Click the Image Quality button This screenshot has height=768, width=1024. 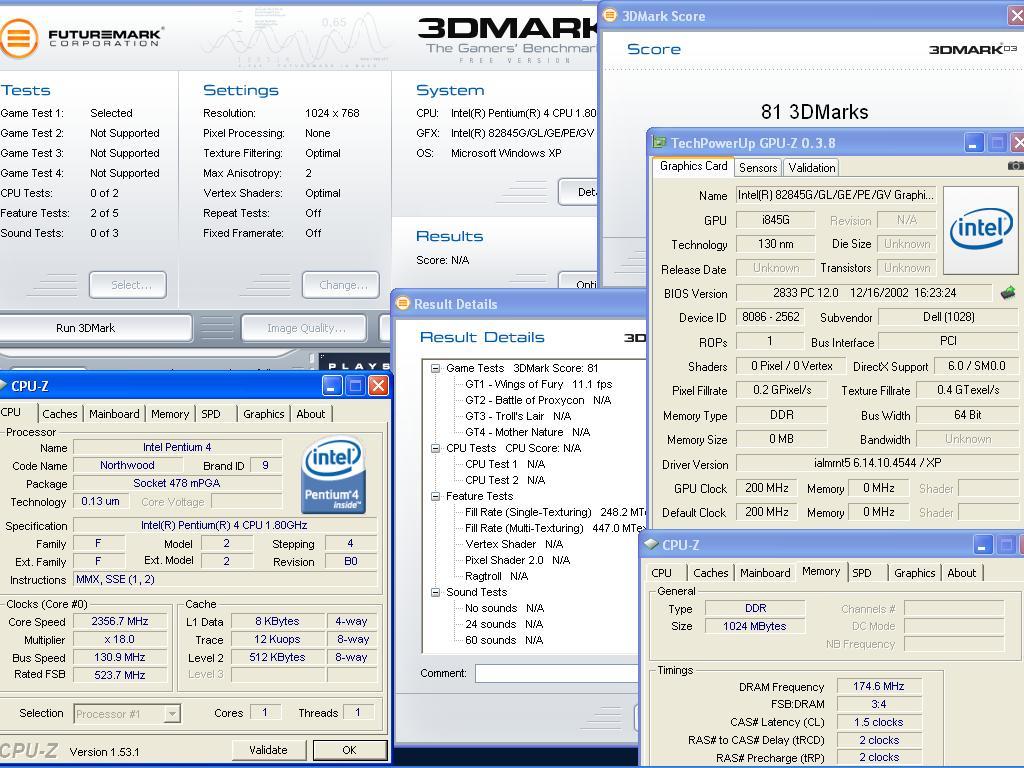[306, 328]
